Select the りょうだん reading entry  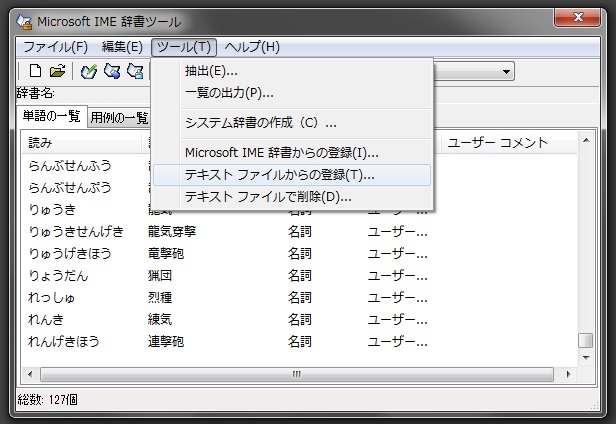click(58, 275)
